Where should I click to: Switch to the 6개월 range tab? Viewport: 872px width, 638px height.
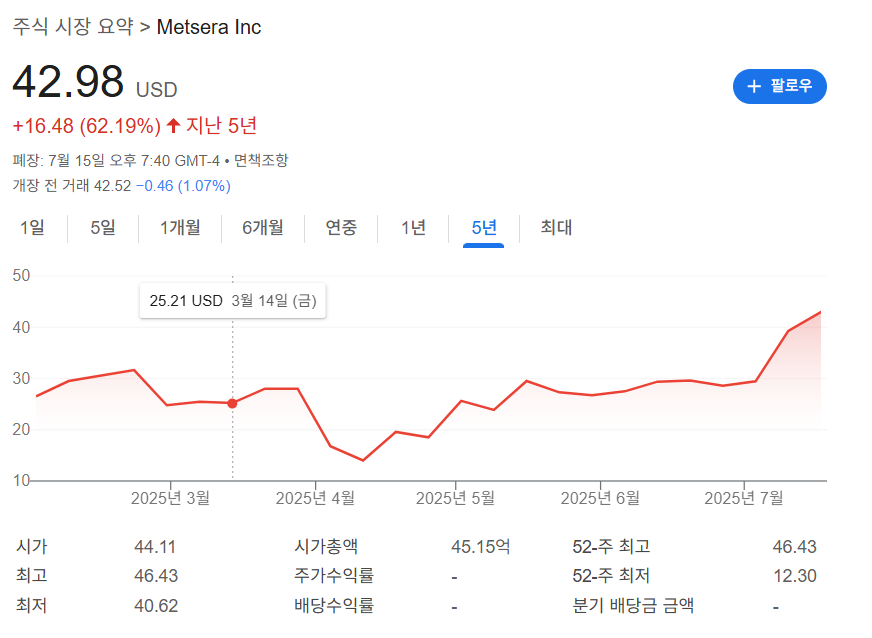point(262,227)
